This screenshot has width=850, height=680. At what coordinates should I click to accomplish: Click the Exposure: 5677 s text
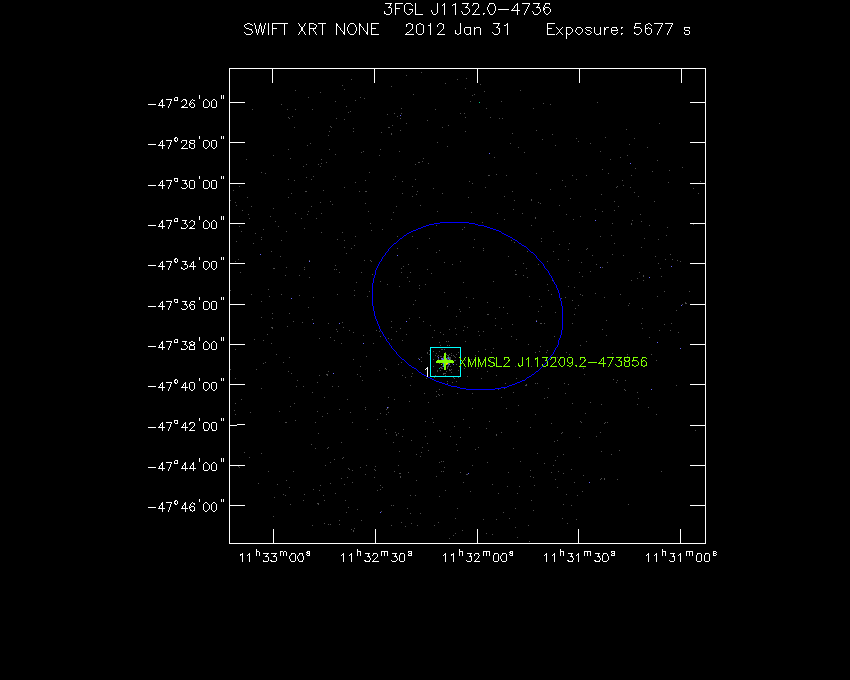(x=618, y=30)
